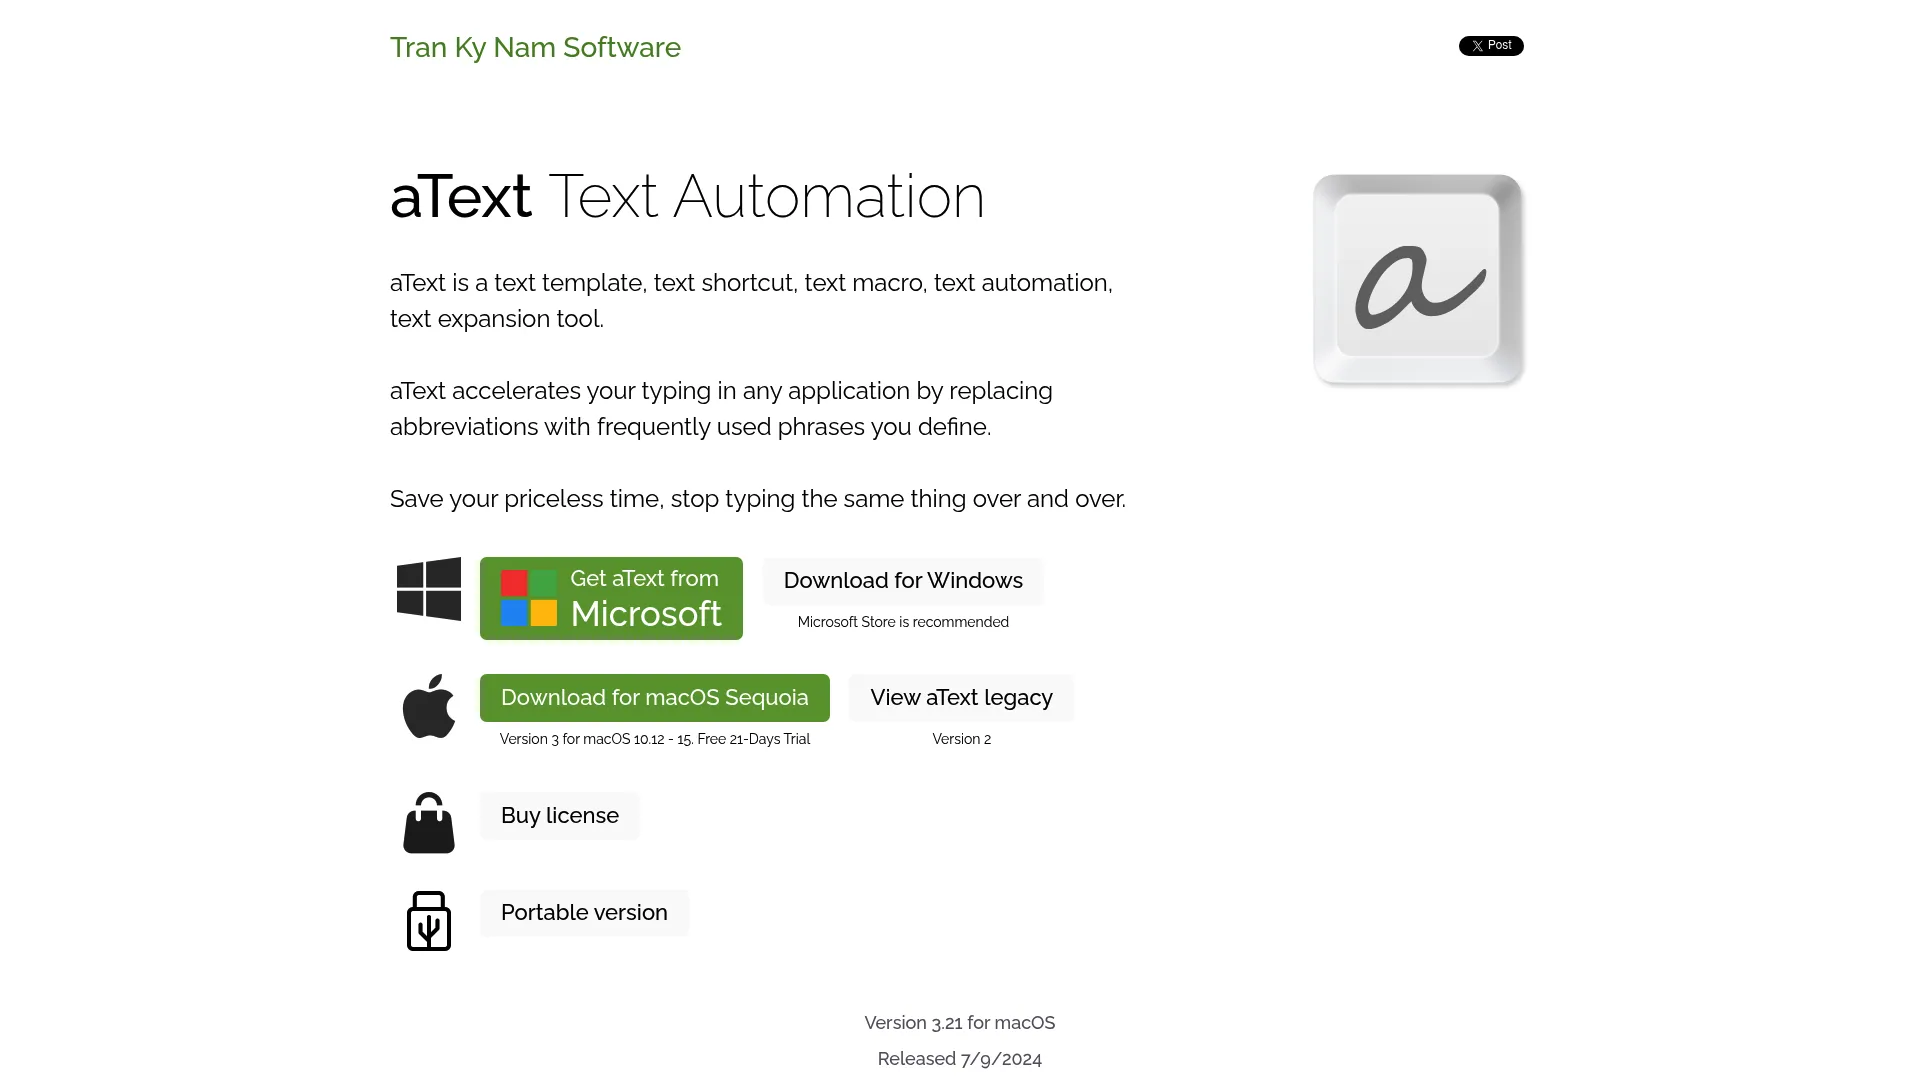Open the Buy license page
The height and width of the screenshot is (1080, 1920).
click(560, 816)
